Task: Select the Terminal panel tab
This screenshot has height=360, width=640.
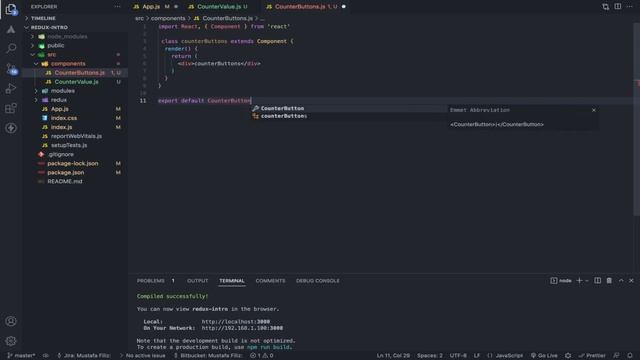Action: 232,280
